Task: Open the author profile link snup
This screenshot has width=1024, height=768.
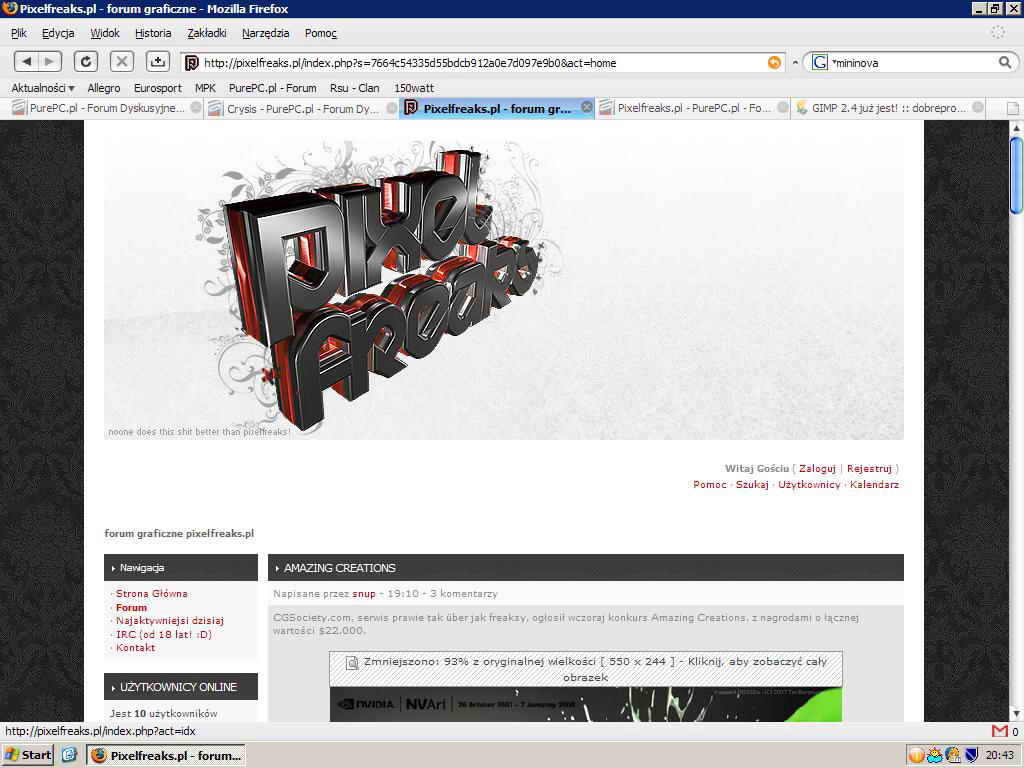Action: pos(364,594)
